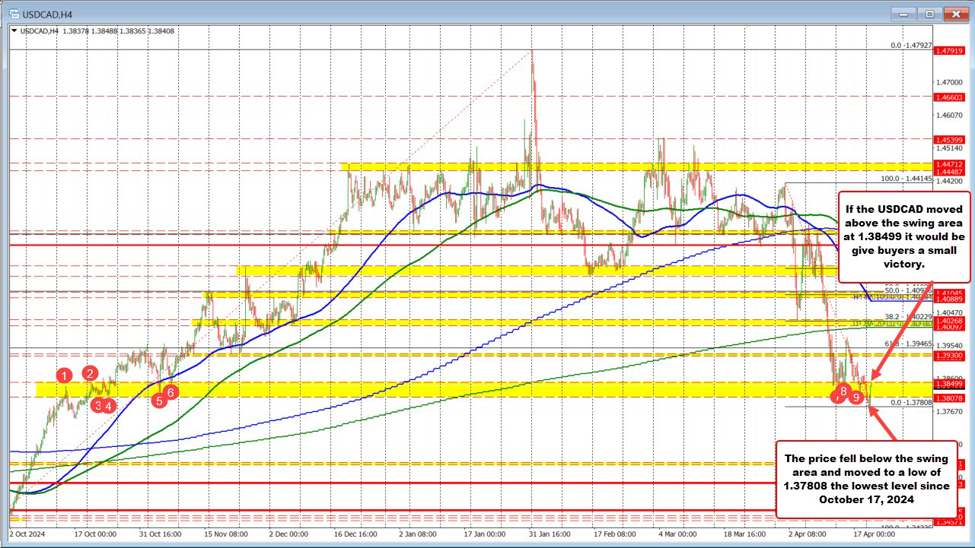Click the 1.38078 price level label

949,396
